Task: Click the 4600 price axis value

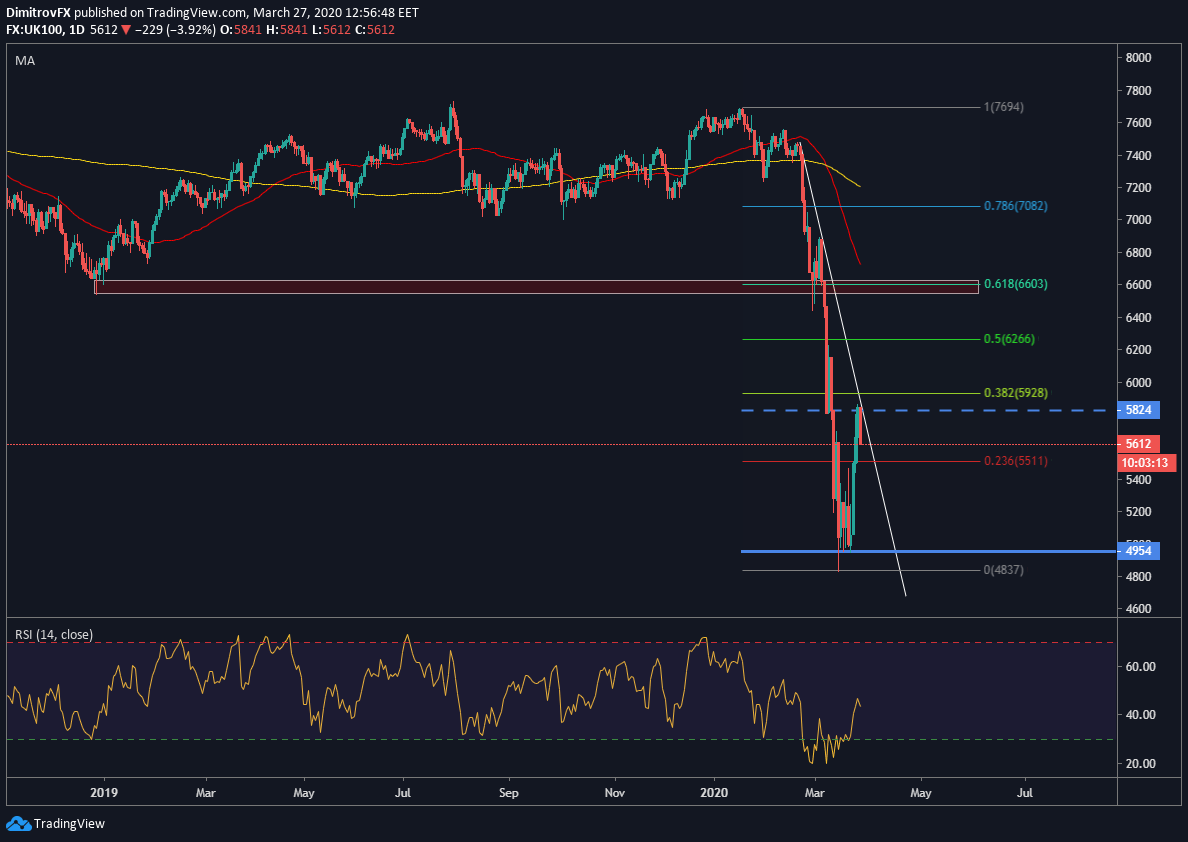Action: coord(1139,609)
